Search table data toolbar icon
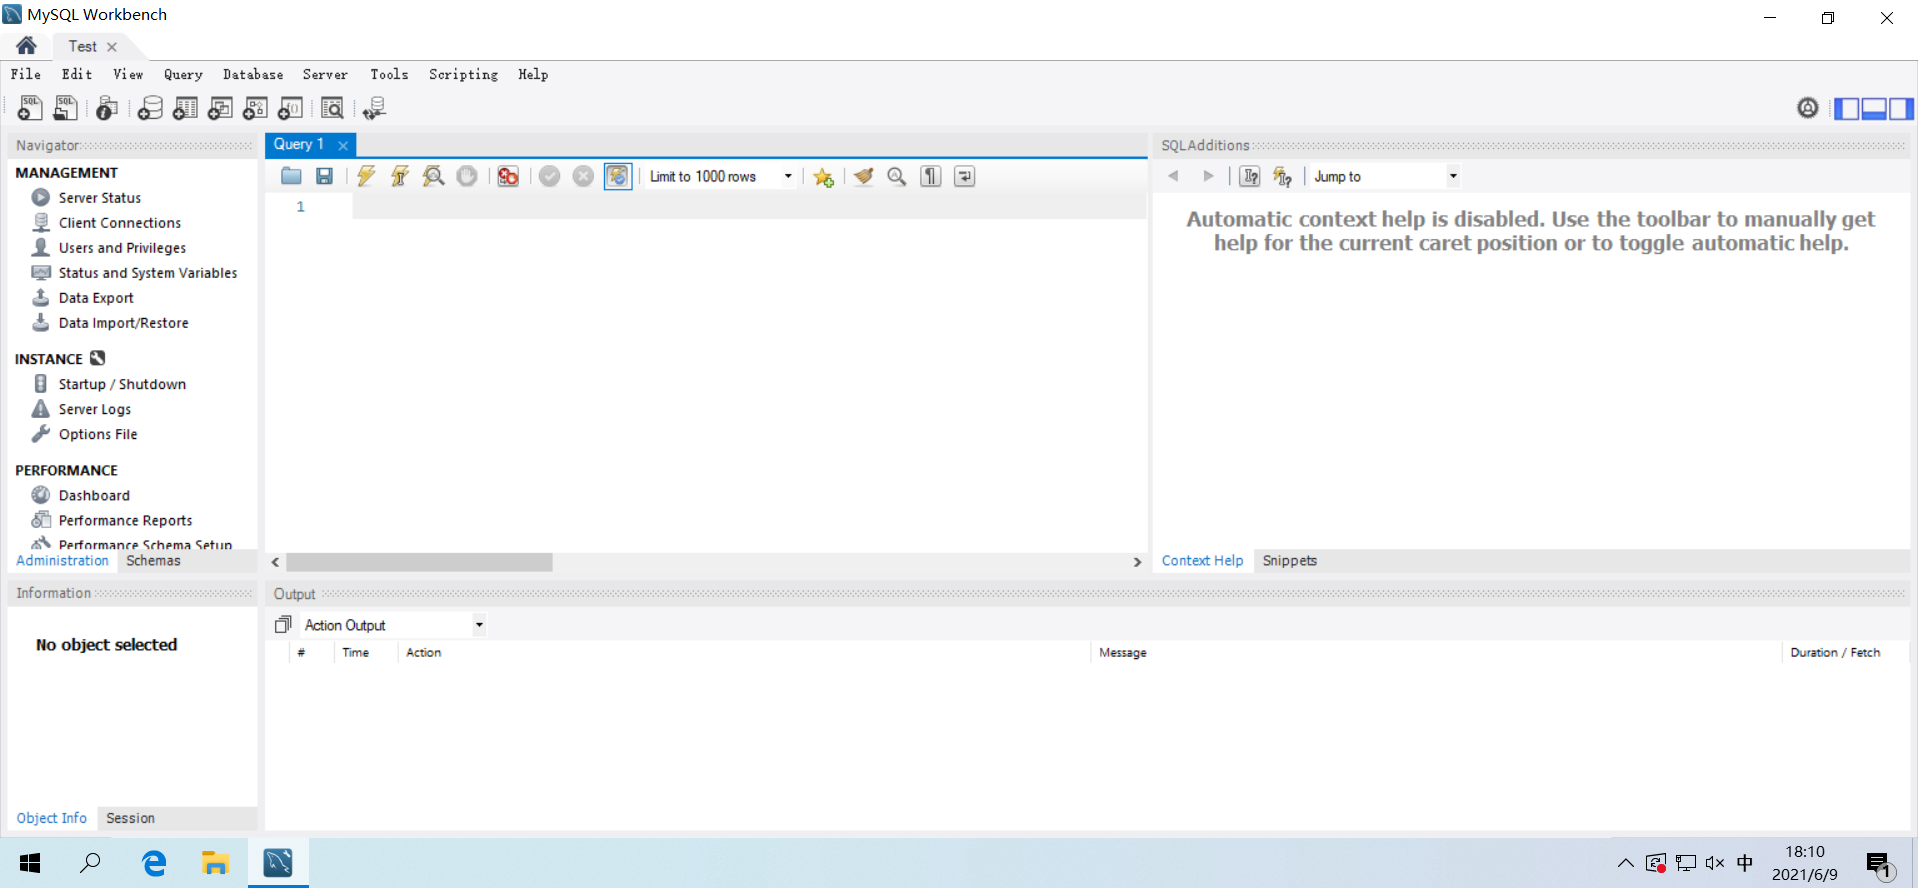 pyautogui.click(x=332, y=108)
